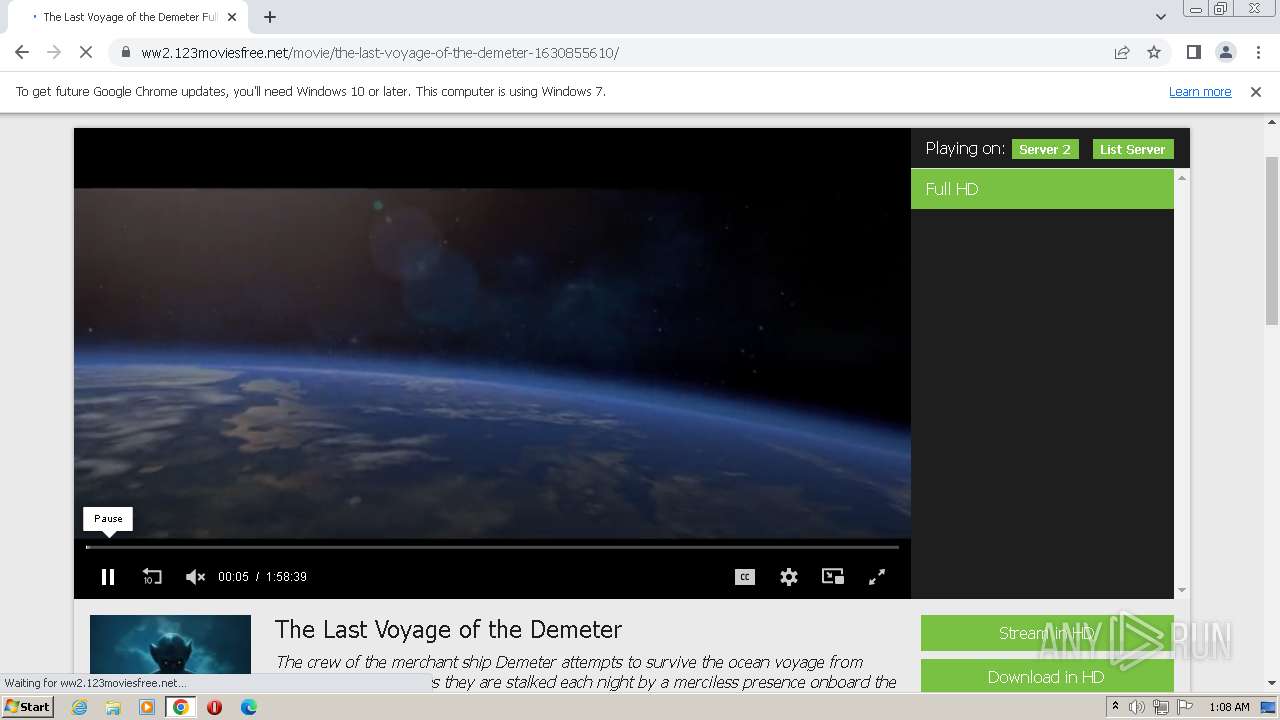Viewport: 1280px width, 720px height.
Task: Open File Explorer from taskbar
Action: [x=113, y=707]
